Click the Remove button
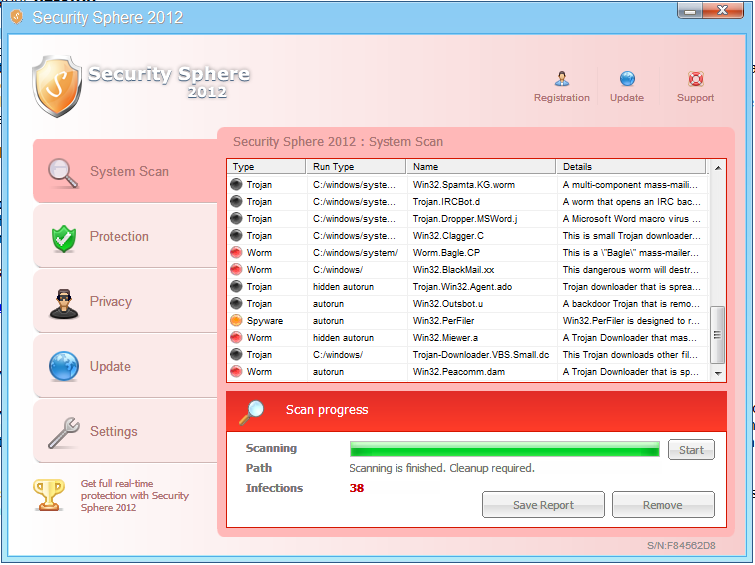The width and height of the screenshot is (755, 565). (x=663, y=505)
